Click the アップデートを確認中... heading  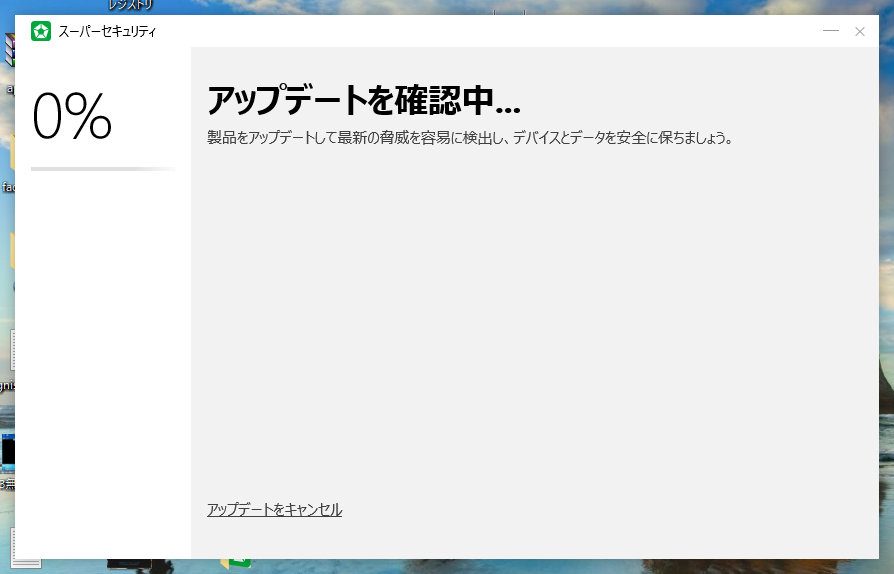point(363,101)
